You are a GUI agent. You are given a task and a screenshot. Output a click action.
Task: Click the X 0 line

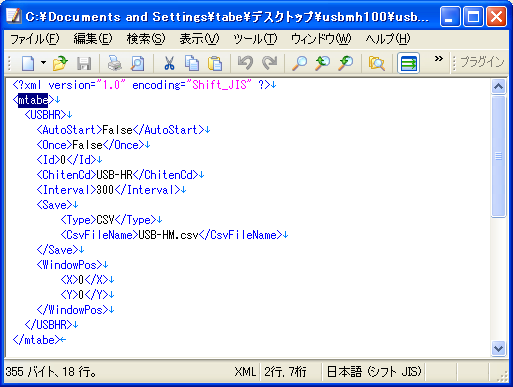point(87,280)
